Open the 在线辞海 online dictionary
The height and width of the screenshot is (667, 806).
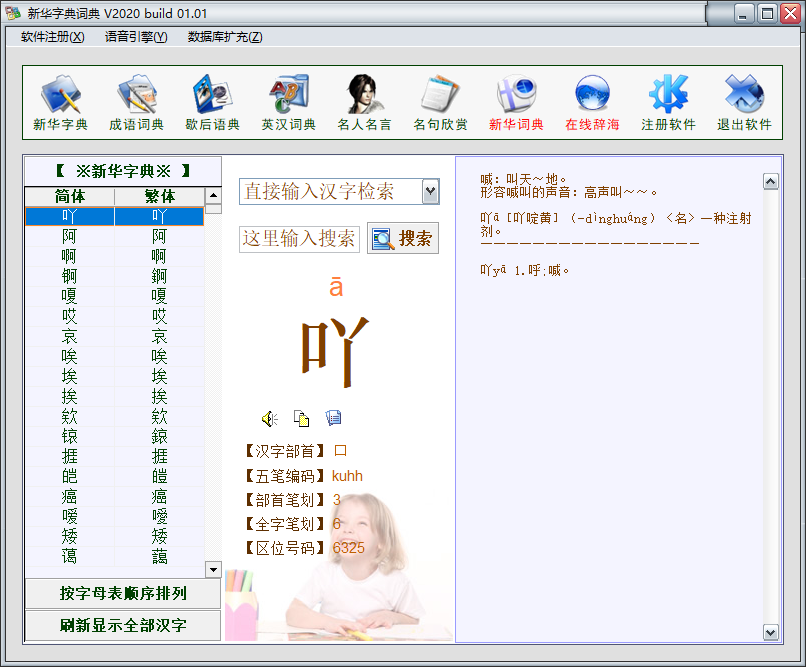[x=592, y=103]
